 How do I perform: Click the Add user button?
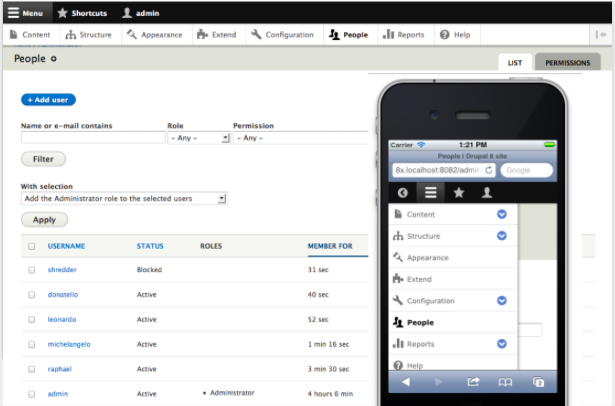tap(48, 100)
